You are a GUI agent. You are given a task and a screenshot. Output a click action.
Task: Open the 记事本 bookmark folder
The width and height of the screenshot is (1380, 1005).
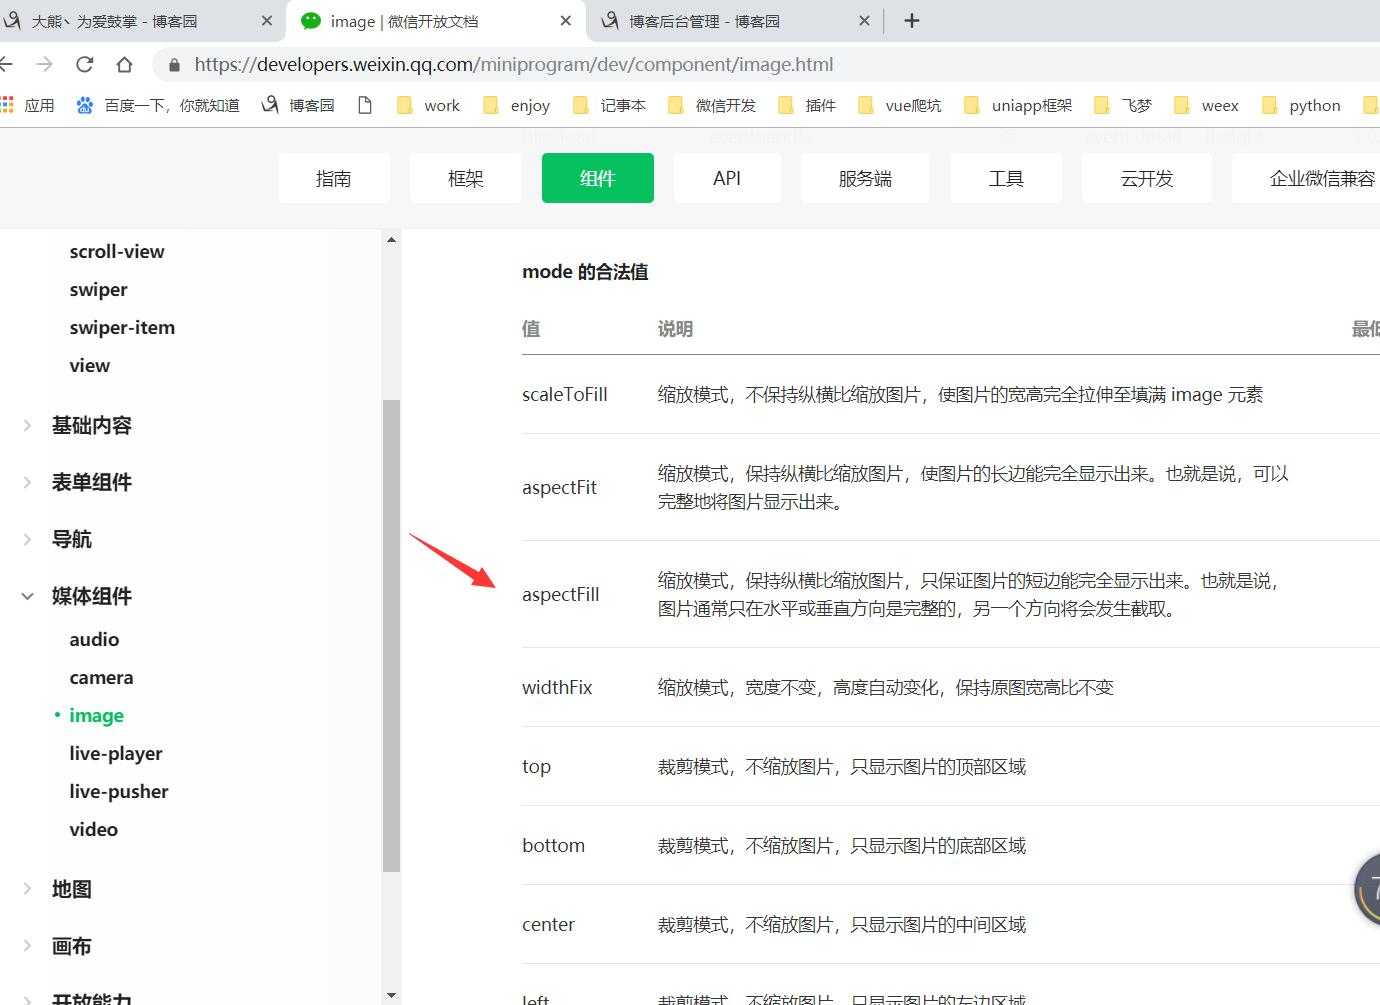tap(609, 105)
